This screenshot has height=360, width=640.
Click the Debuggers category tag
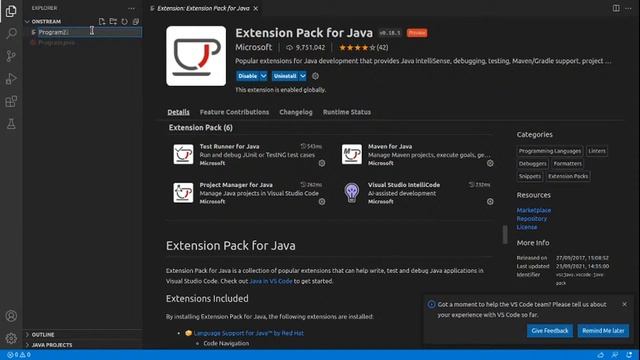(x=532, y=164)
